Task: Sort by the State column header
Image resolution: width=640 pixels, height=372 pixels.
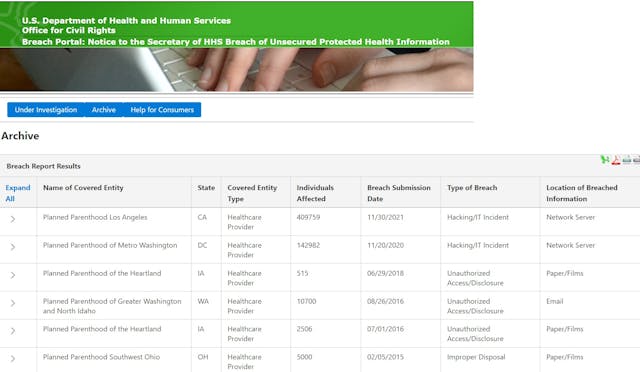Action: pos(206,188)
